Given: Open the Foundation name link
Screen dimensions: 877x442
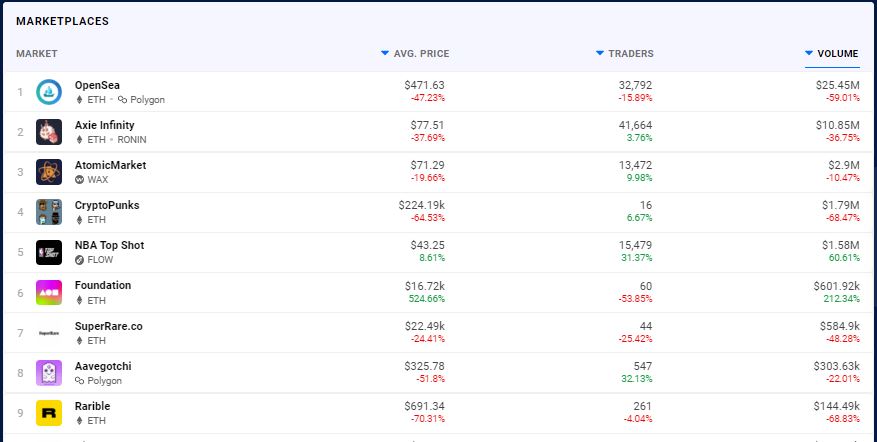Looking at the screenshot, I should pos(103,285).
